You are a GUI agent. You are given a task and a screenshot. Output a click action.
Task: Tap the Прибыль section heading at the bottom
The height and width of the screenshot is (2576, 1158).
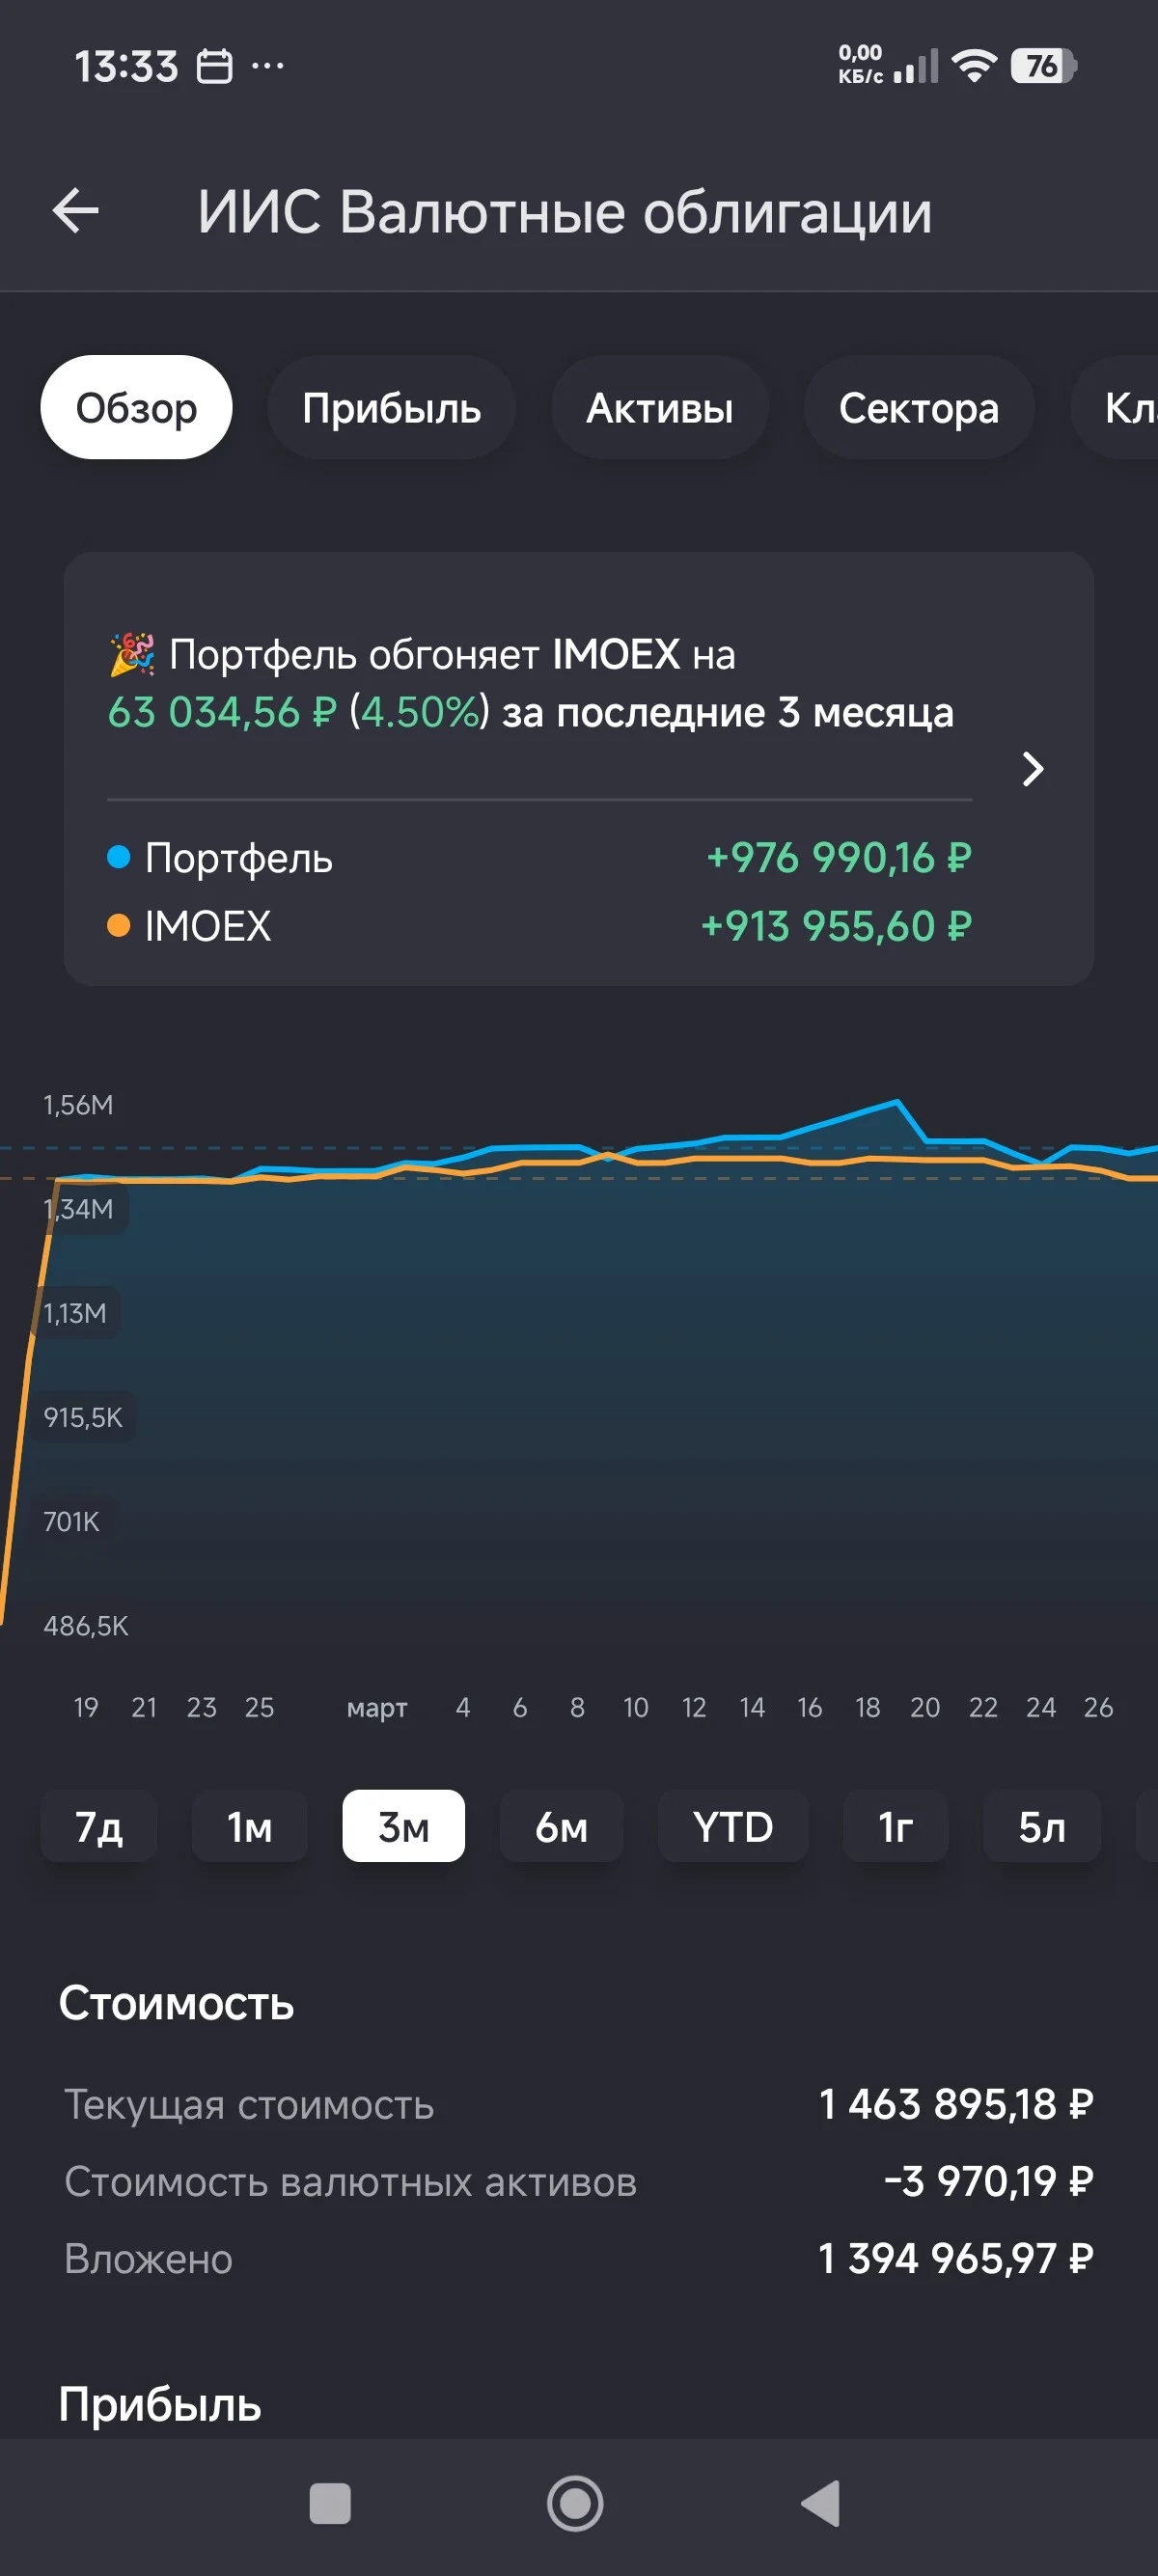pos(160,2404)
